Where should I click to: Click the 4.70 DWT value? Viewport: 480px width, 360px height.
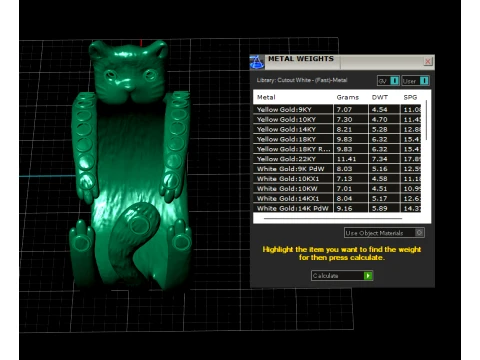380,119
